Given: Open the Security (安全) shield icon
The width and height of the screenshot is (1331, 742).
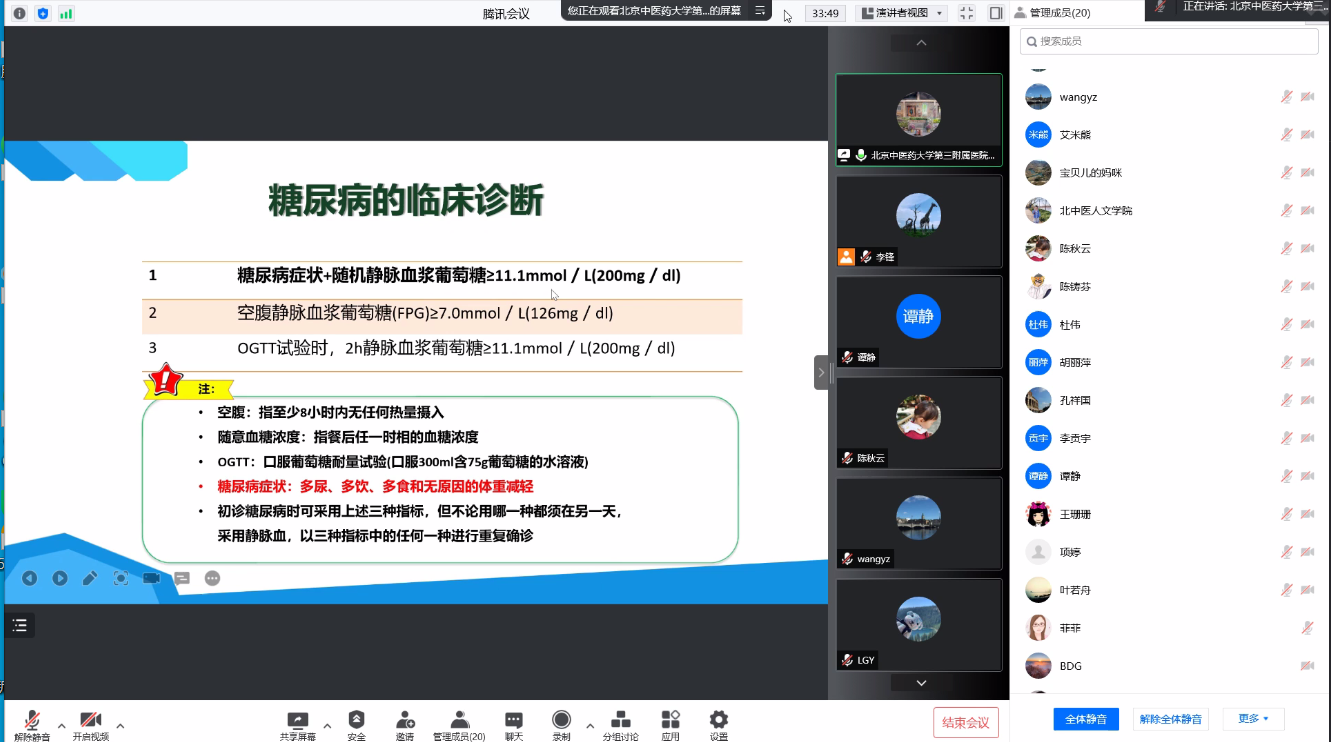Looking at the screenshot, I should pos(356,720).
